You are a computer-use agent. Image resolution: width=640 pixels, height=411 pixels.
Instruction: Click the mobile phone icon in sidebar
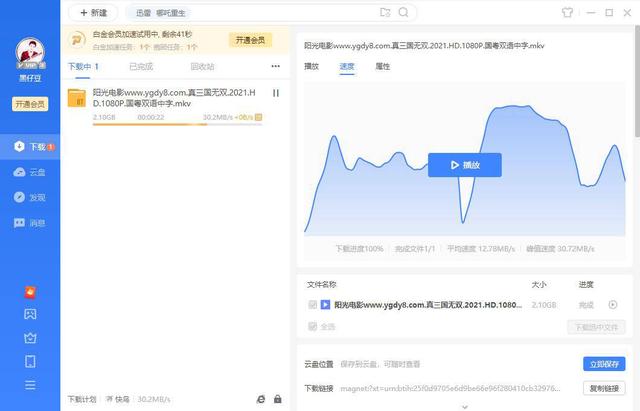pos(30,362)
